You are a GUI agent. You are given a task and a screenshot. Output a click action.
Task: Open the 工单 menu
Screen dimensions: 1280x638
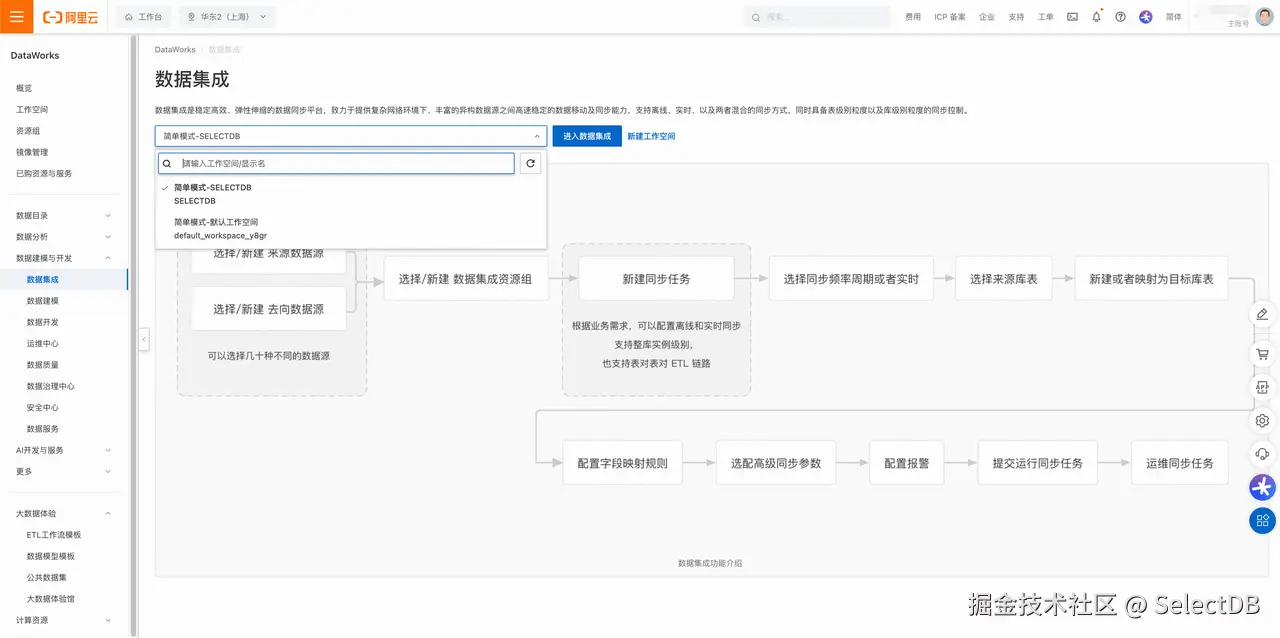(1046, 17)
